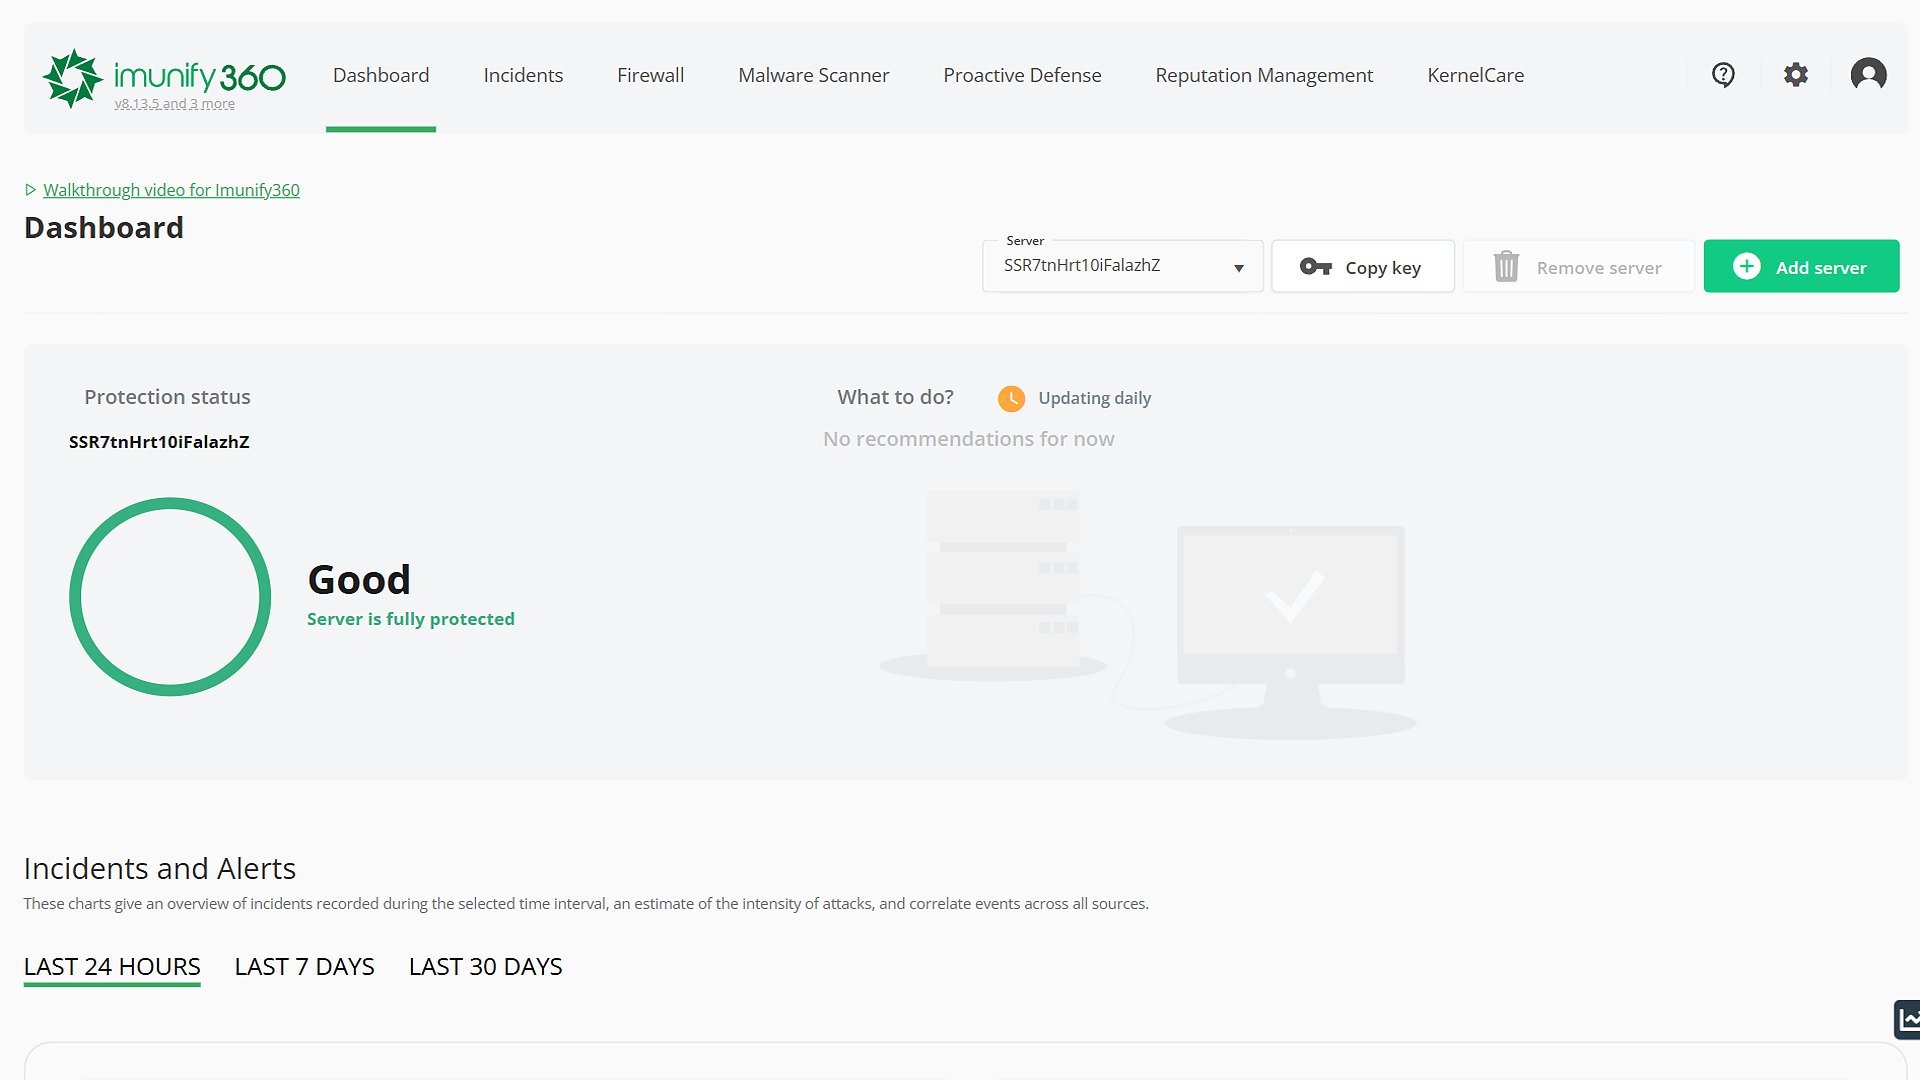Expand the Server dropdown selector
This screenshot has width=1920, height=1080.
(x=1123, y=266)
